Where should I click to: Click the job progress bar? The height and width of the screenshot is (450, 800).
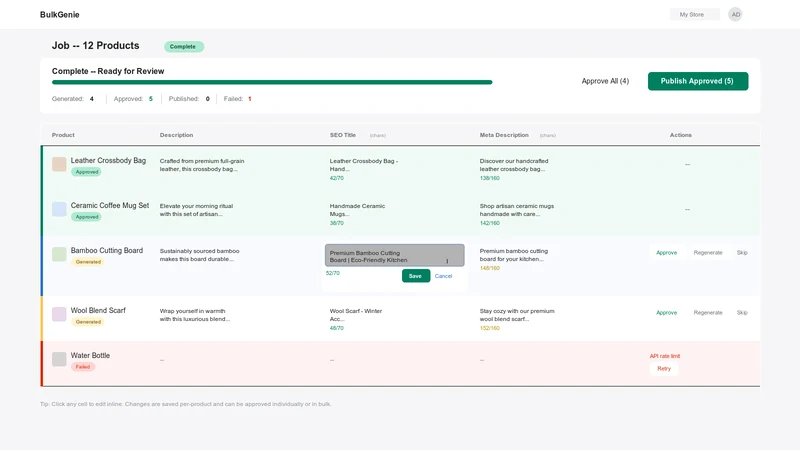(272, 82)
